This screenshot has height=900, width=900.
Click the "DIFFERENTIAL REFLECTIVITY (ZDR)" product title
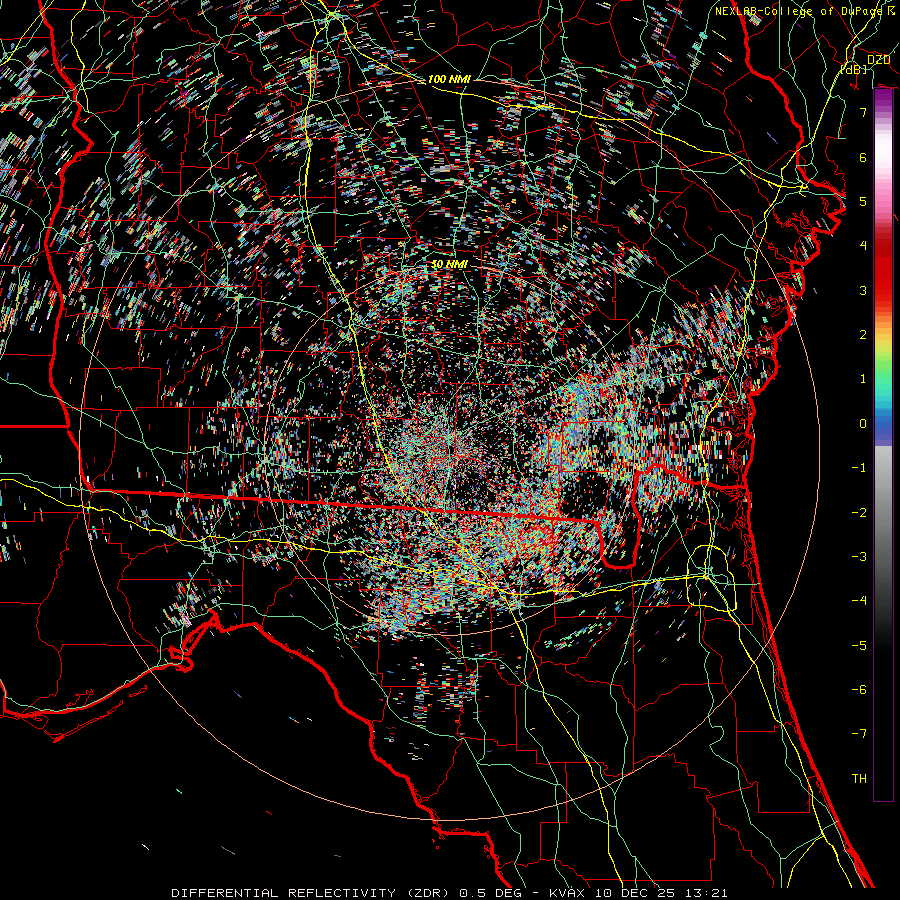coord(312,893)
